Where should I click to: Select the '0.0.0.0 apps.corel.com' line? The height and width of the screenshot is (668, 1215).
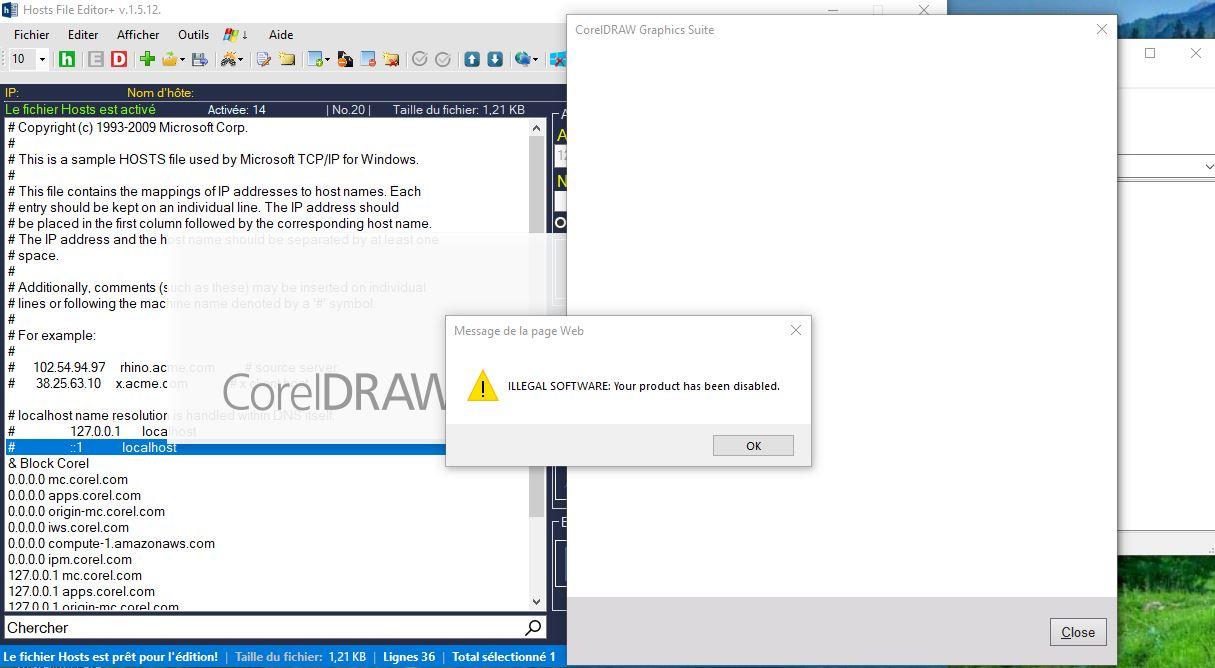pyautogui.click(x=74, y=495)
